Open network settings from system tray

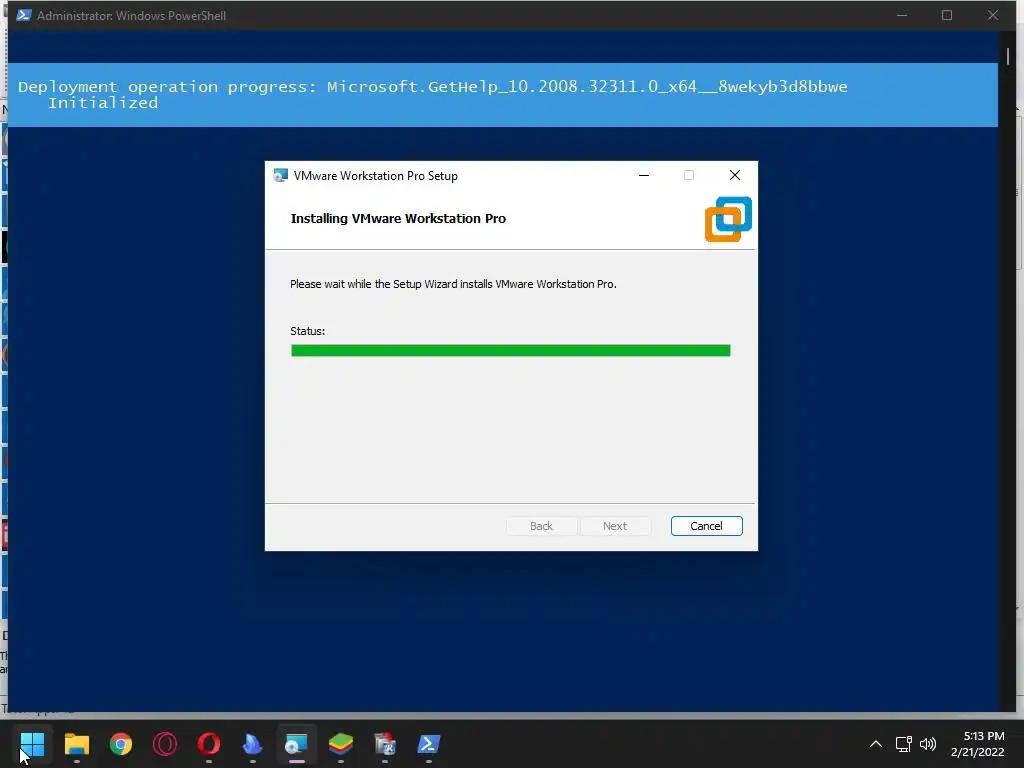pyautogui.click(x=904, y=744)
